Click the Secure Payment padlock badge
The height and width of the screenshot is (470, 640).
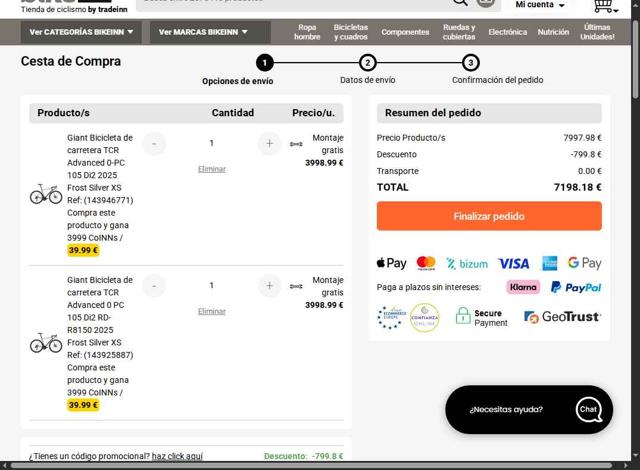tap(482, 317)
